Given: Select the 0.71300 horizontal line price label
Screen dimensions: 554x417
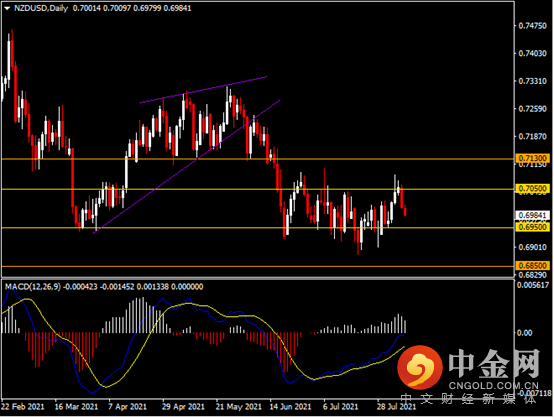Looking at the screenshot, I should click(532, 158).
